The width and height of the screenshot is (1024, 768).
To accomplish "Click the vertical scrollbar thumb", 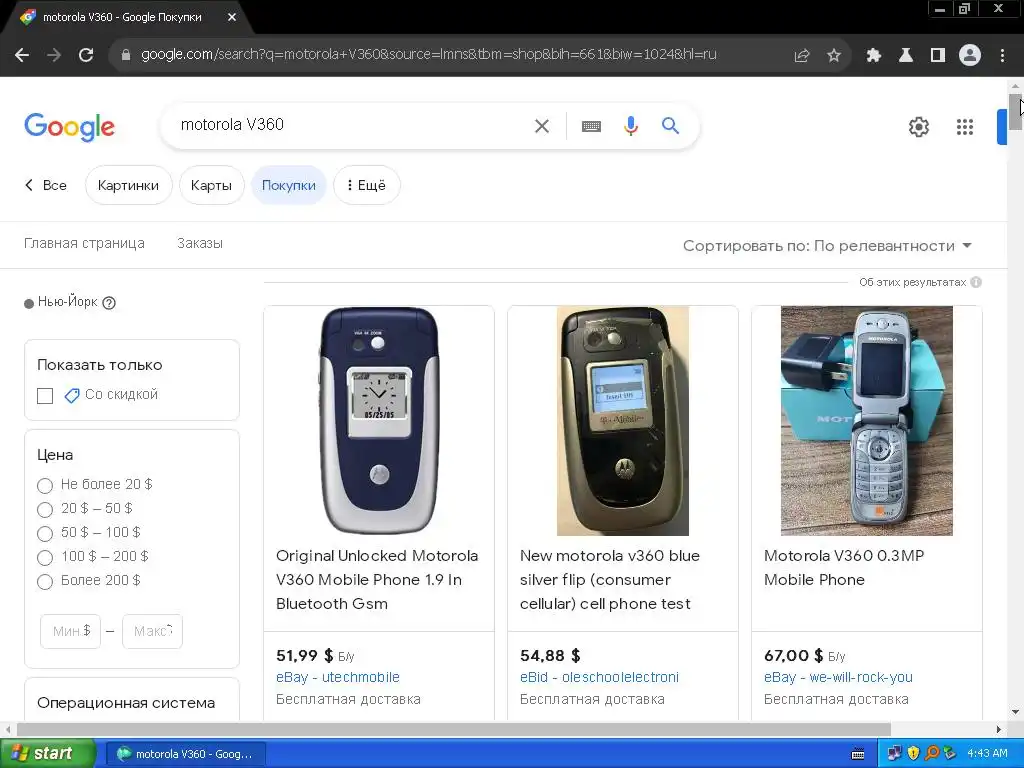I will [x=1016, y=111].
